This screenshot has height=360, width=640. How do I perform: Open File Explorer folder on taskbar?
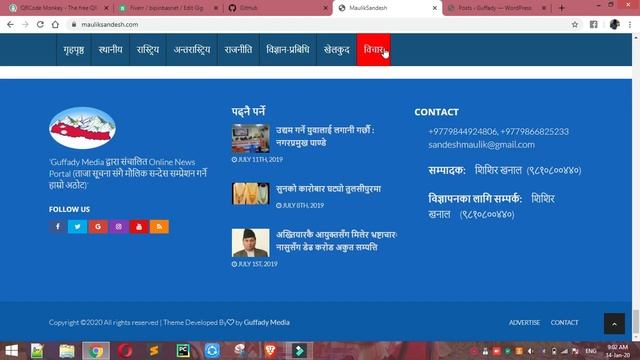67,351
